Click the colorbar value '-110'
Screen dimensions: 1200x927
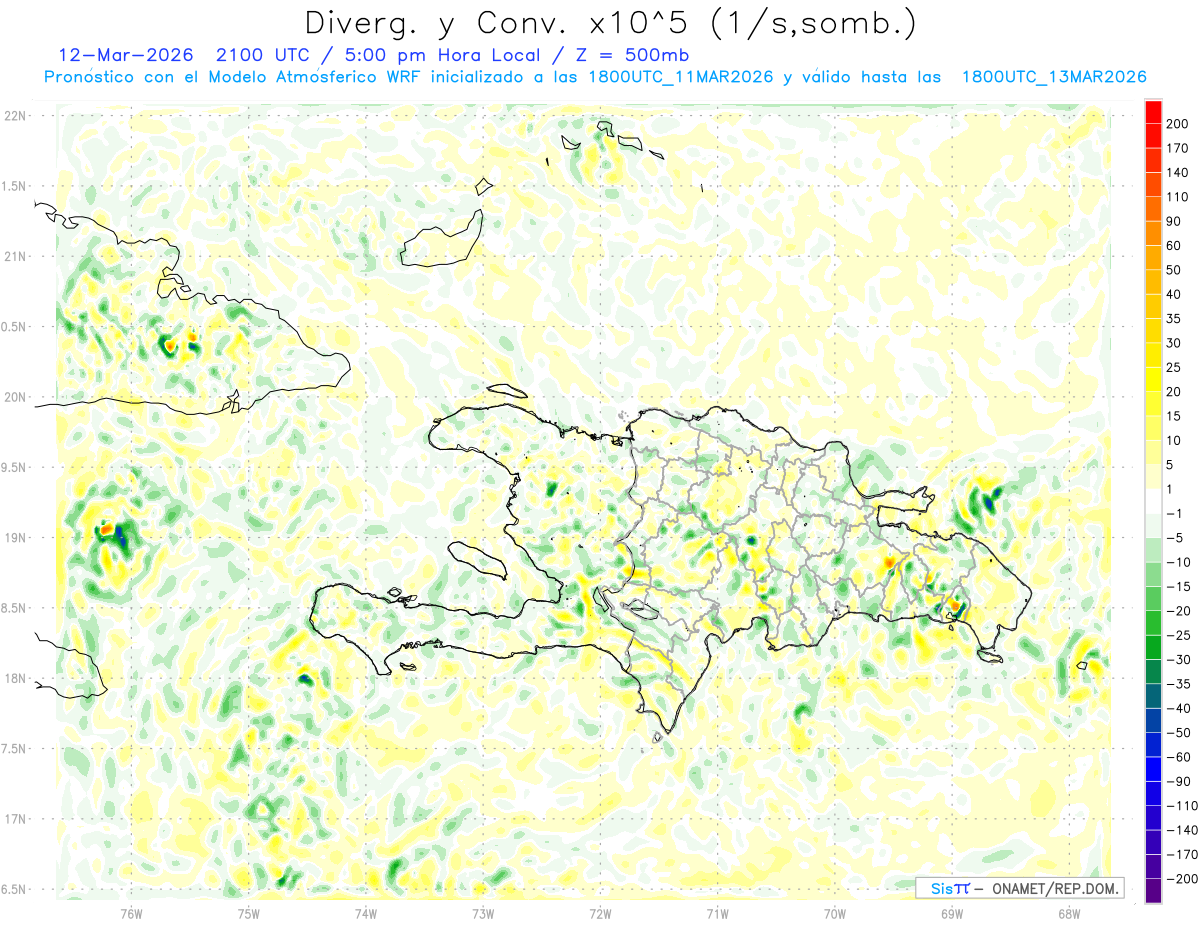tap(1181, 806)
